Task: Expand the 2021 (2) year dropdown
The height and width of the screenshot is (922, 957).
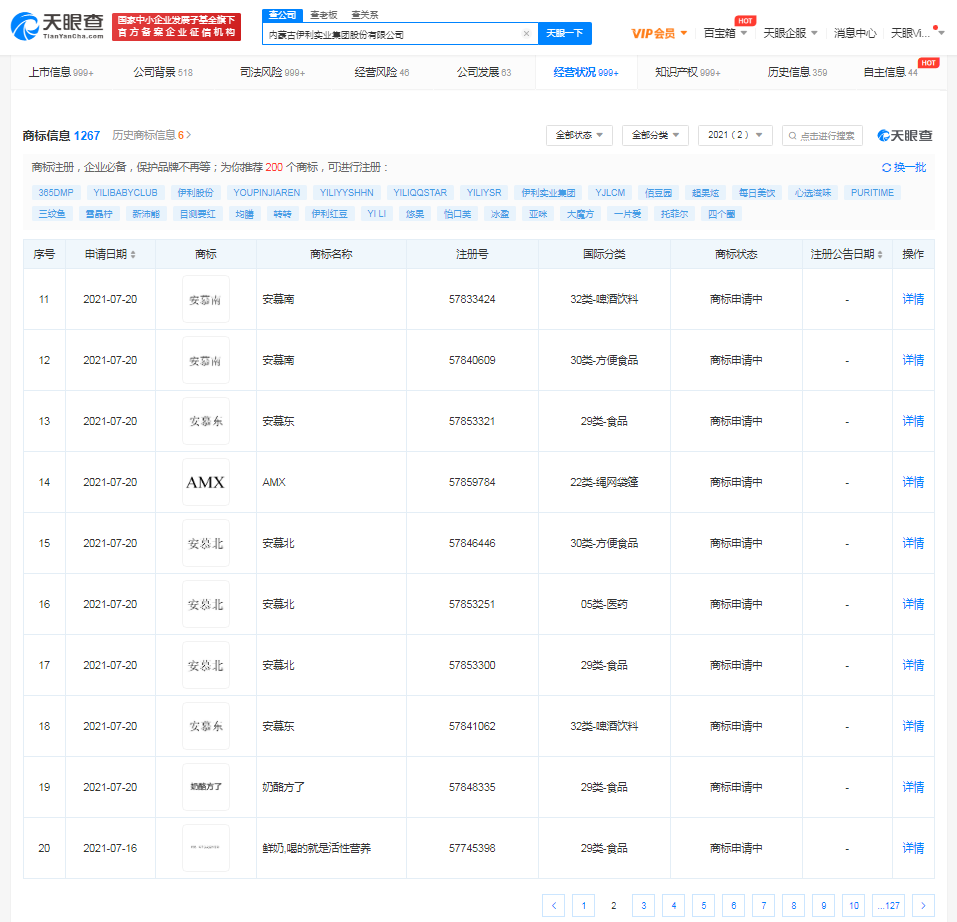Action: pyautogui.click(x=735, y=135)
